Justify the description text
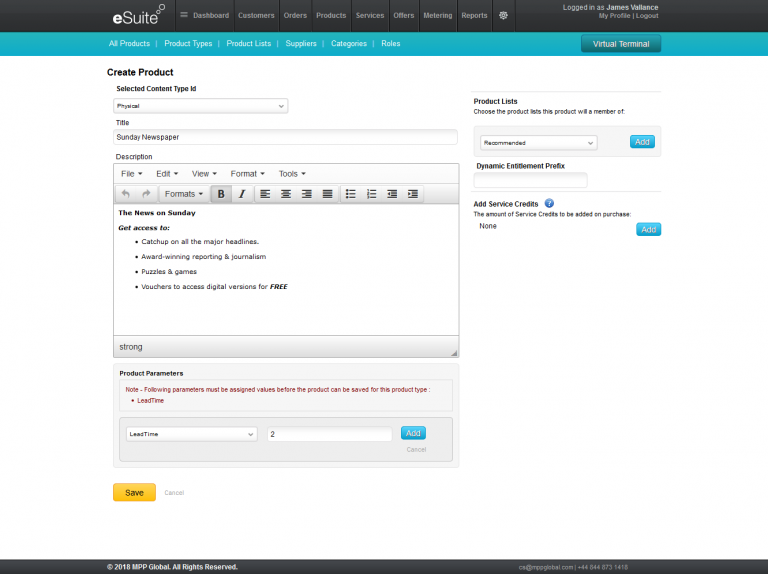 [x=327, y=194]
